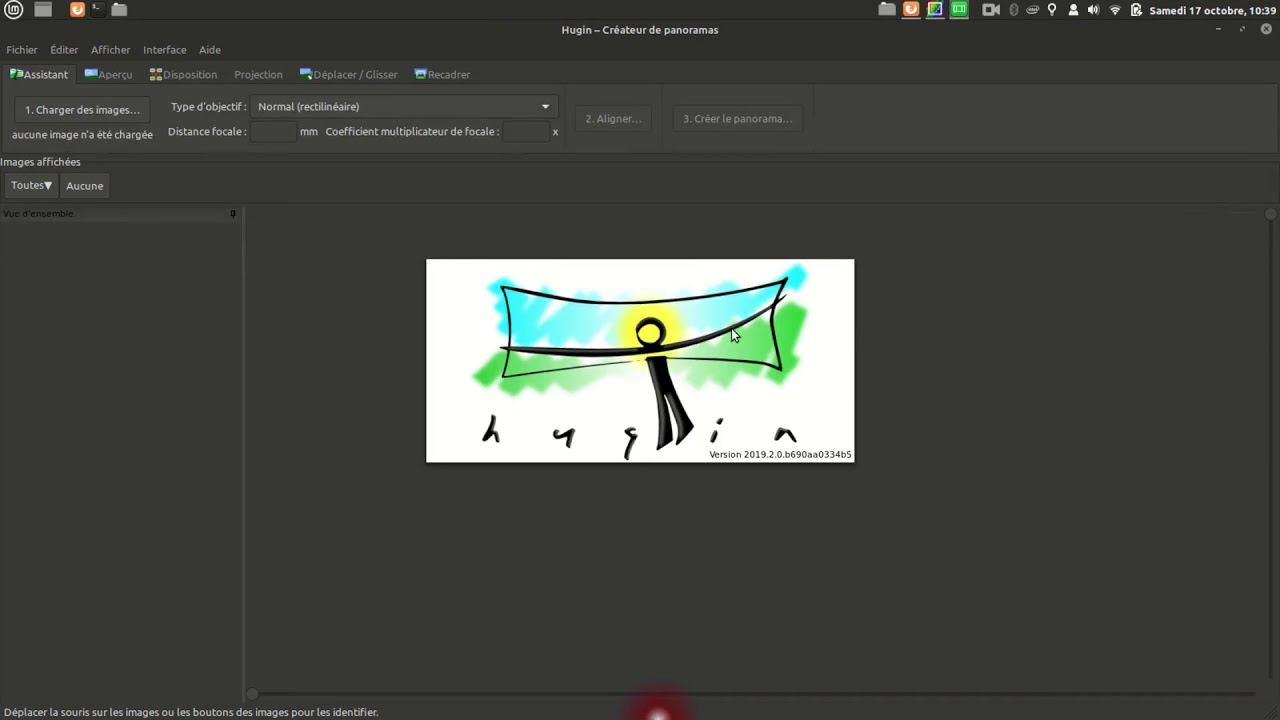Image resolution: width=1280 pixels, height=720 pixels.
Task: Launch Firefox from the left panel launcher
Action: tap(77, 10)
